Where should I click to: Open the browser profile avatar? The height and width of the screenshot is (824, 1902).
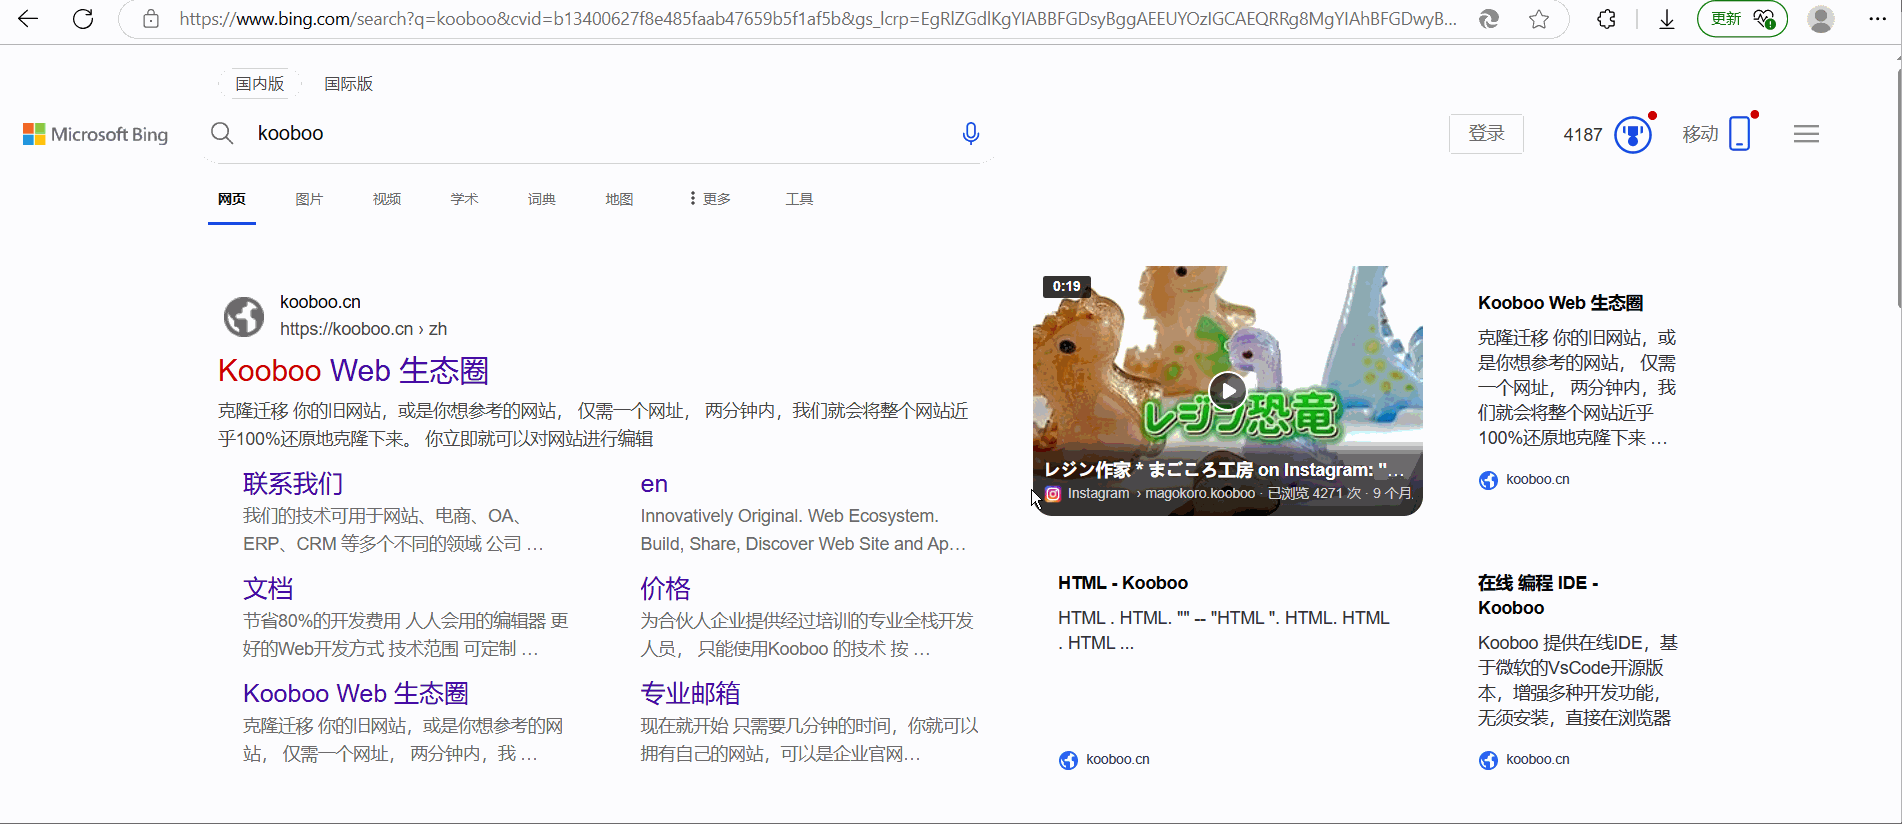click(x=1821, y=19)
